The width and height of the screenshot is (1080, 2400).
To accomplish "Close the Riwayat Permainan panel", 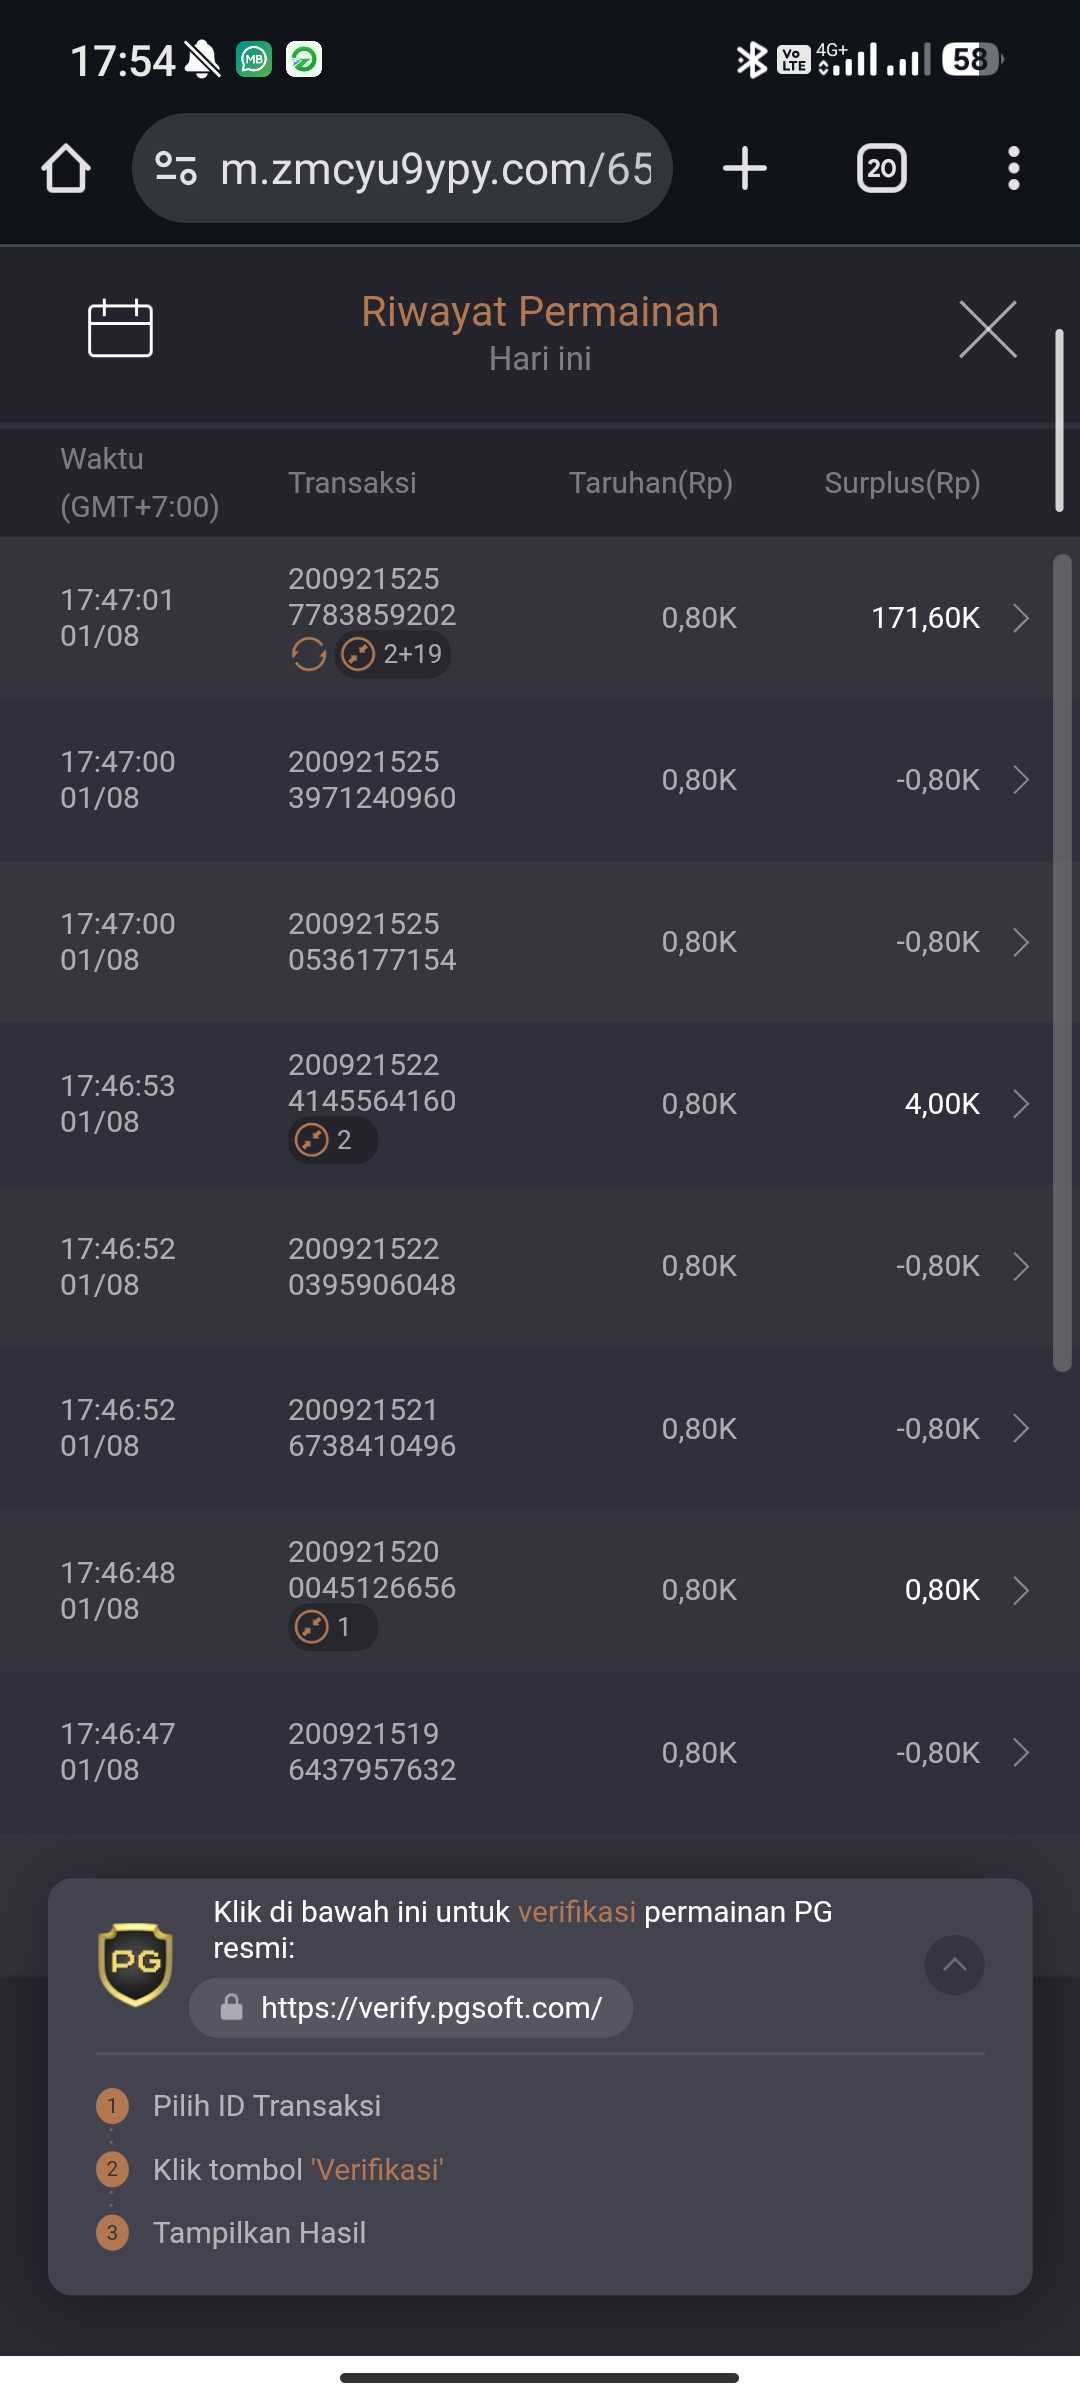I will pos(987,328).
